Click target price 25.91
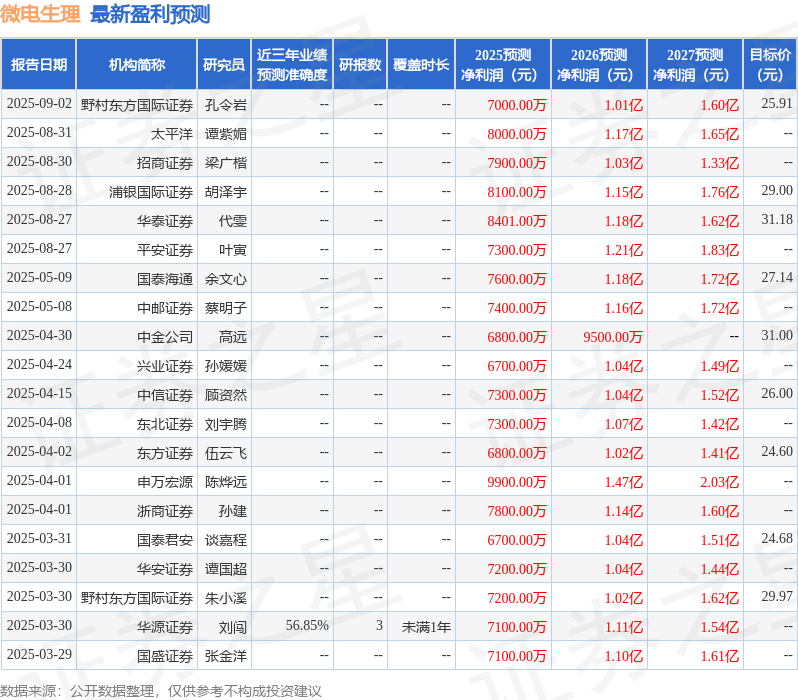Viewport: 798px width, 700px height. pos(777,103)
